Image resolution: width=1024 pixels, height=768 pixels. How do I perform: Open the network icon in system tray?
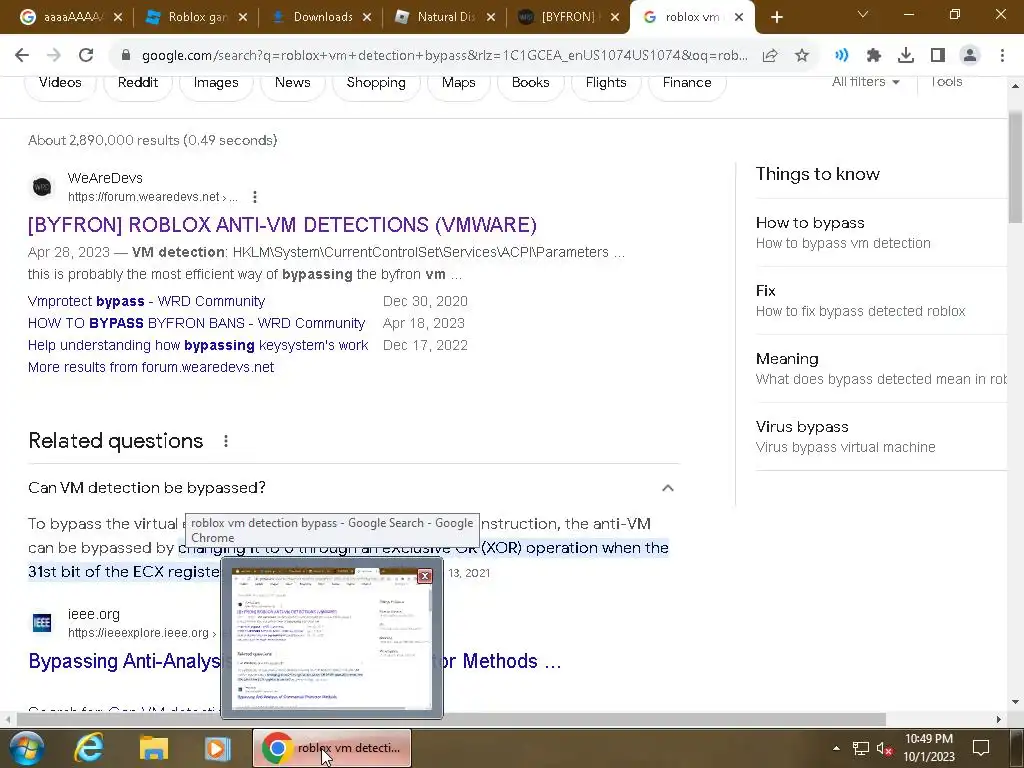click(x=861, y=748)
